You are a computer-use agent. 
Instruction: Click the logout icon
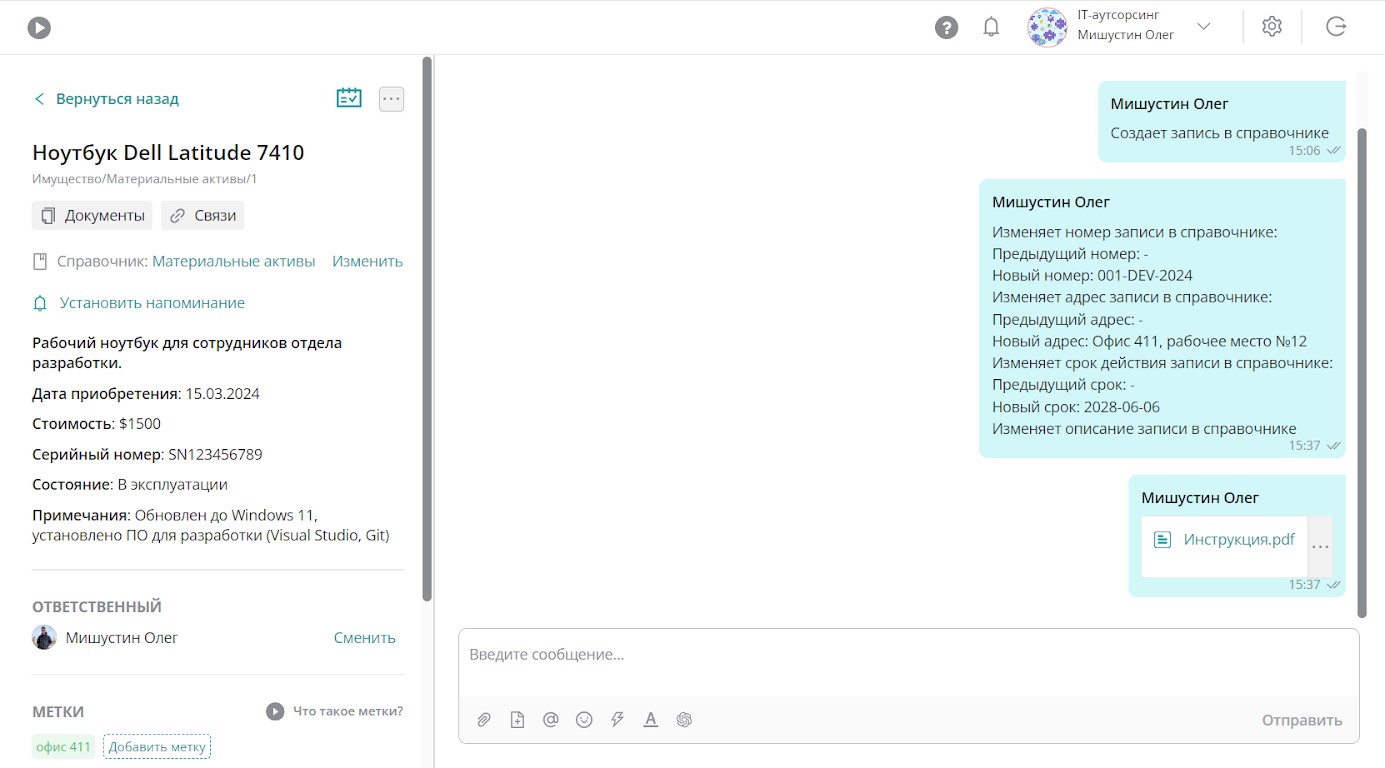pyautogui.click(x=1336, y=27)
